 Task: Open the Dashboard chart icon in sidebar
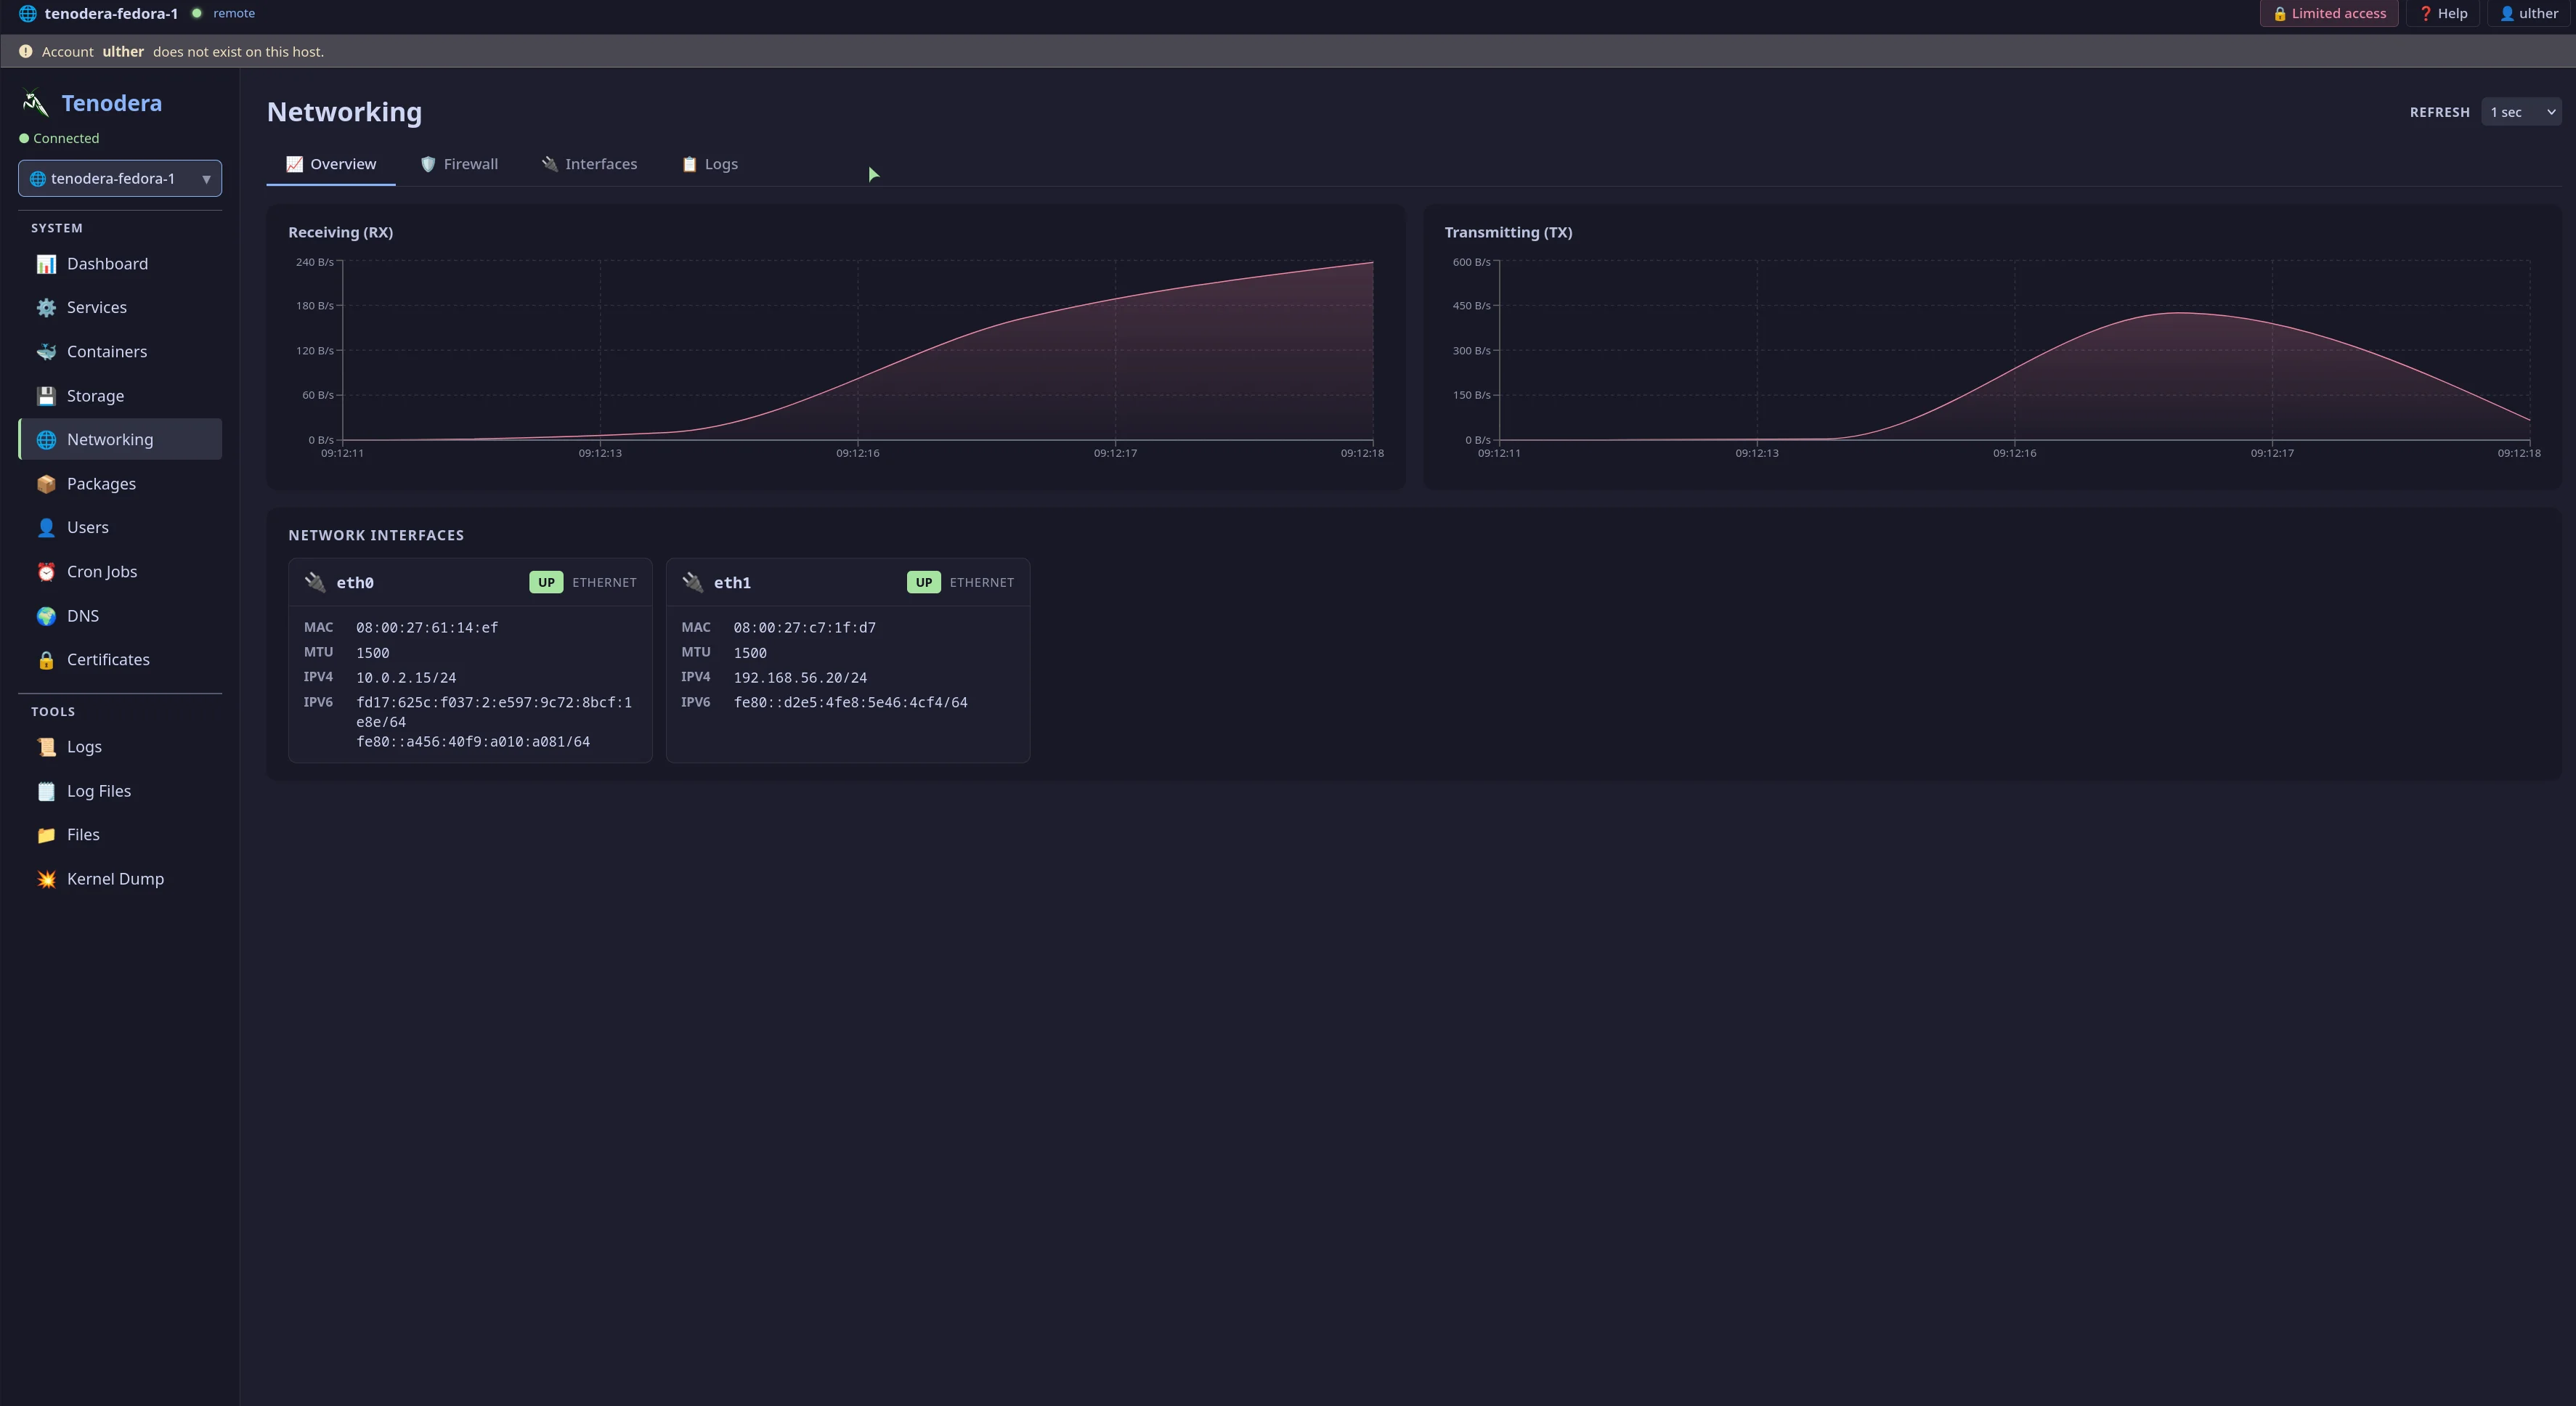pyautogui.click(x=46, y=264)
